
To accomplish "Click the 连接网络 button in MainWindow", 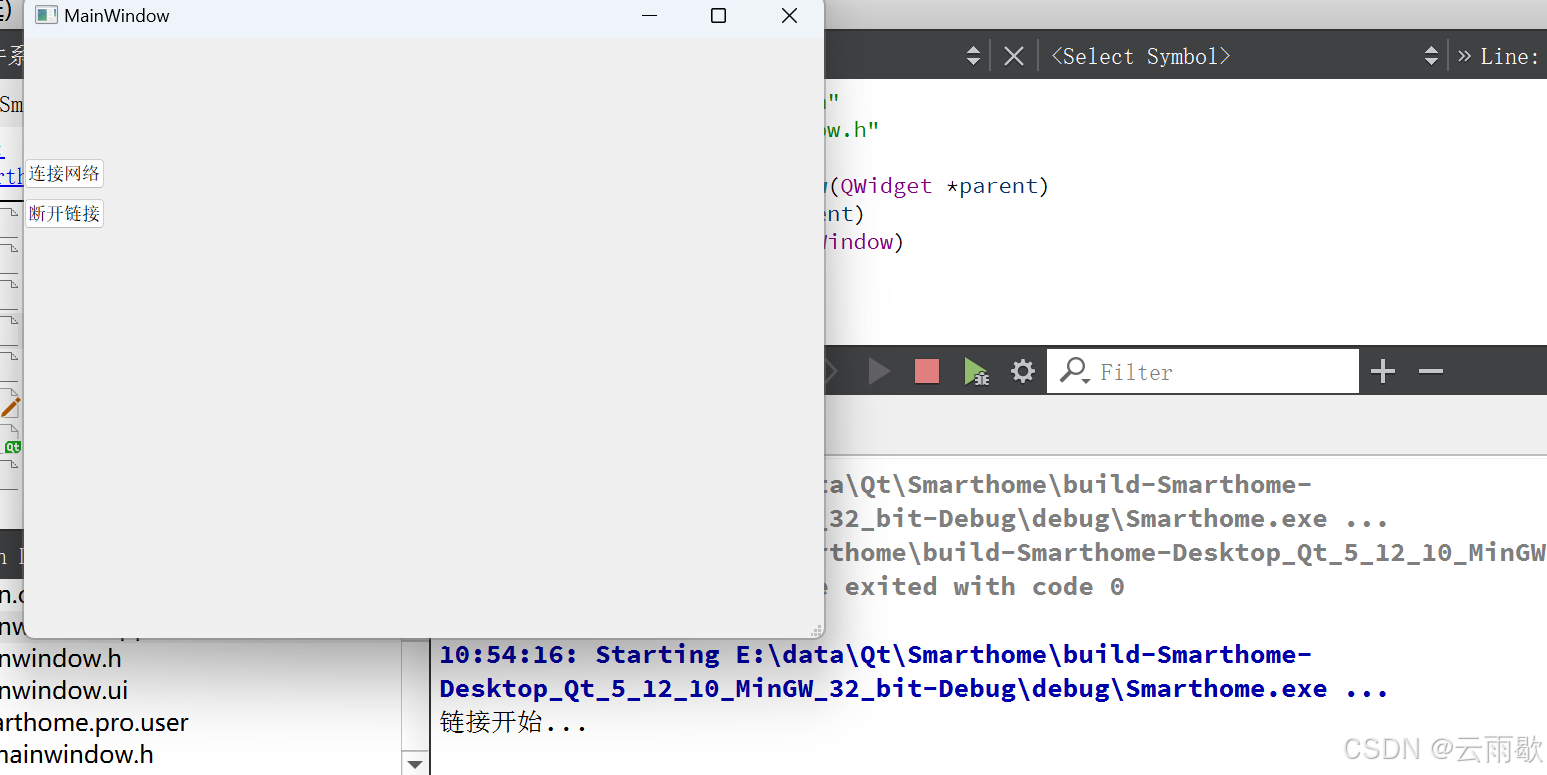I will 64,174.
